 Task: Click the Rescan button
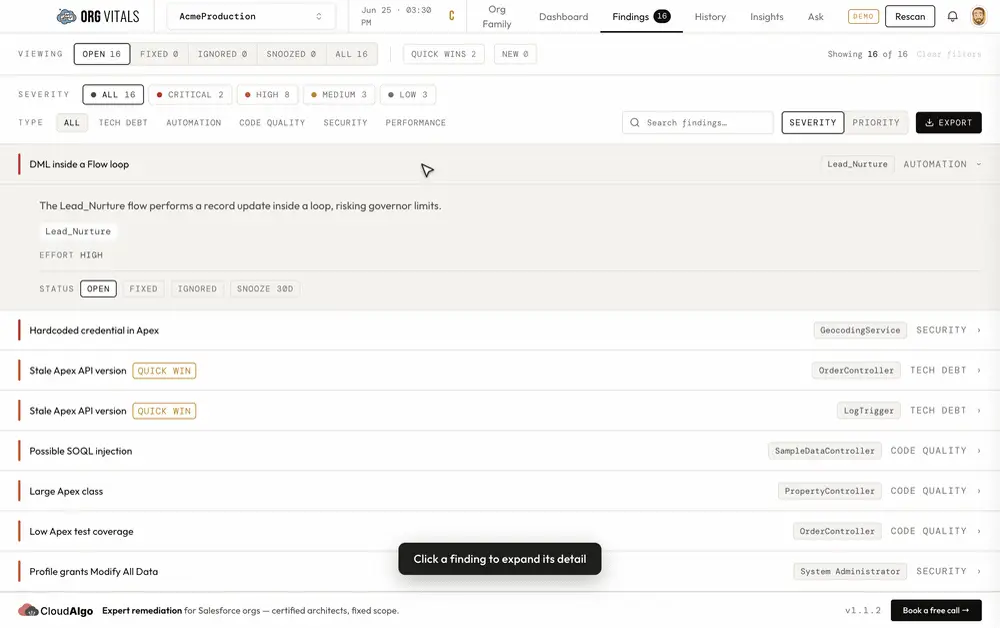coord(909,17)
